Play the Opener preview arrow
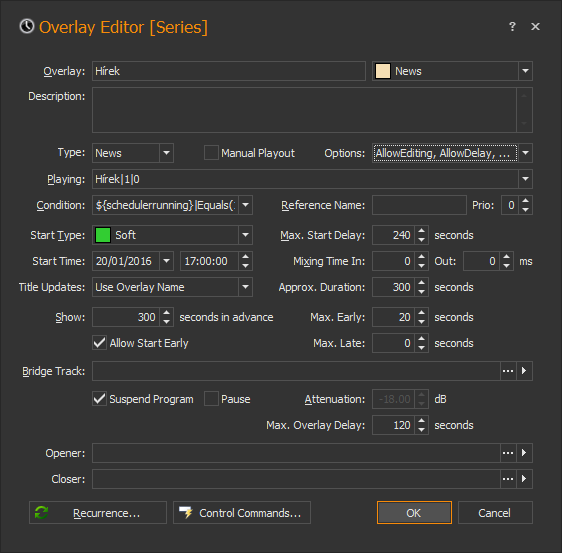 [x=524, y=453]
